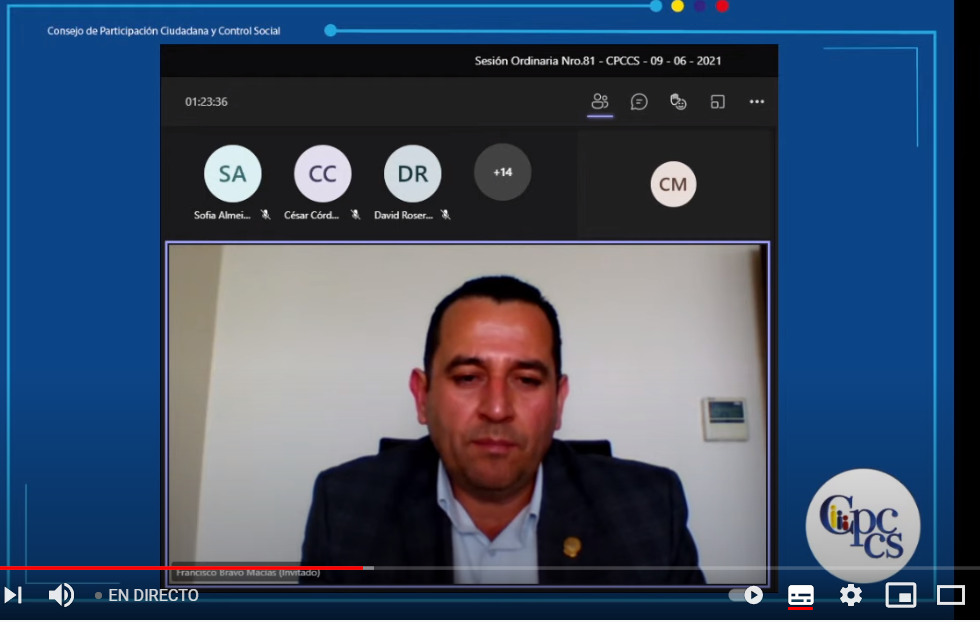This screenshot has height=622, width=980.
Task: Click the meeting timer 01:23:36
Action: pyautogui.click(x=206, y=102)
